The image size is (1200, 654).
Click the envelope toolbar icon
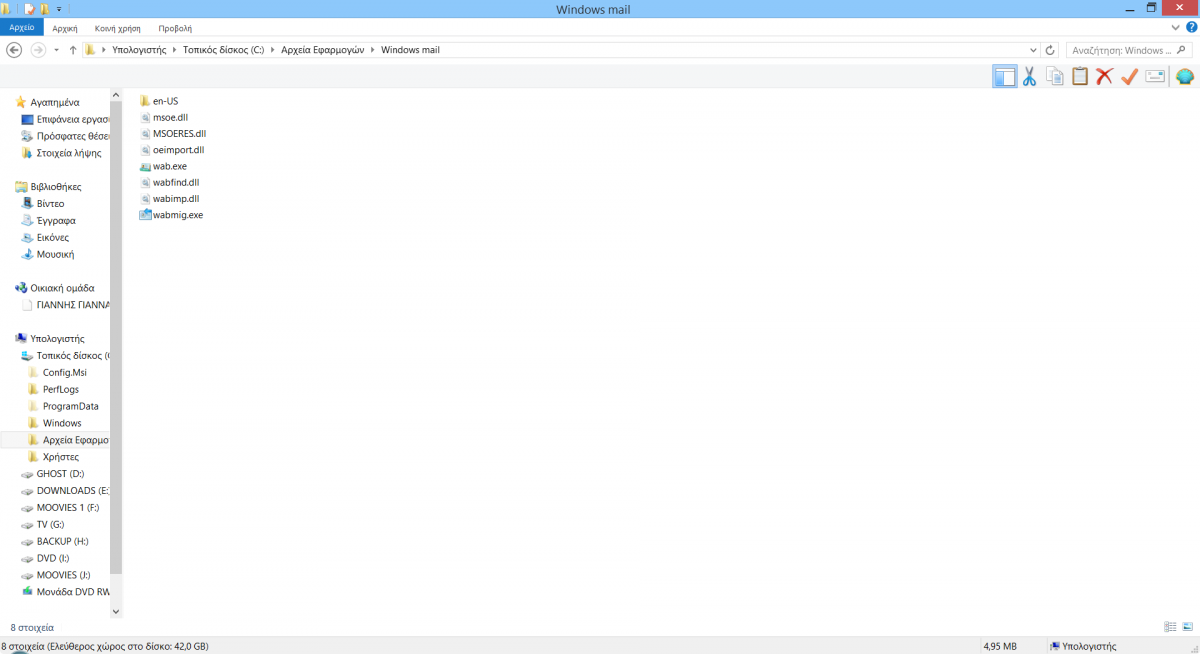[1155, 76]
